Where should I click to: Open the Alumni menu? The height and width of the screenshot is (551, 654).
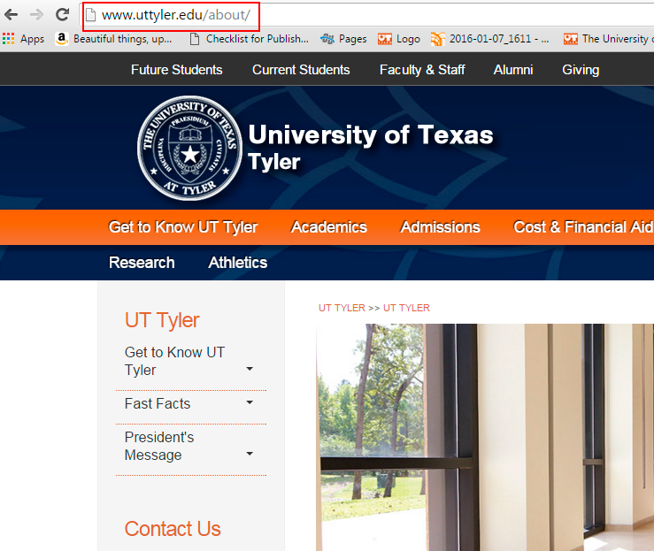pyautogui.click(x=513, y=70)
